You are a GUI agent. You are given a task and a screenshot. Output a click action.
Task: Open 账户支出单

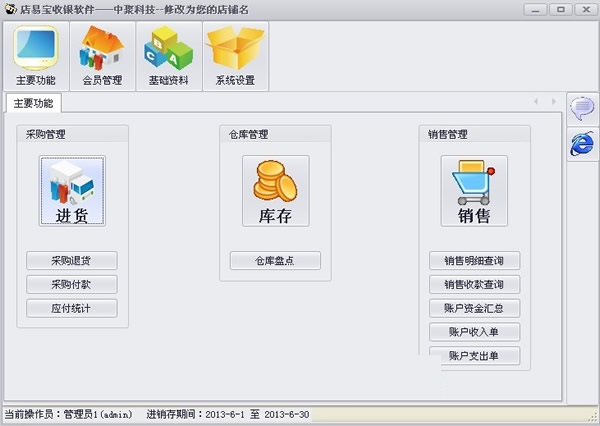pyautogui.click(x=474, y=356)
